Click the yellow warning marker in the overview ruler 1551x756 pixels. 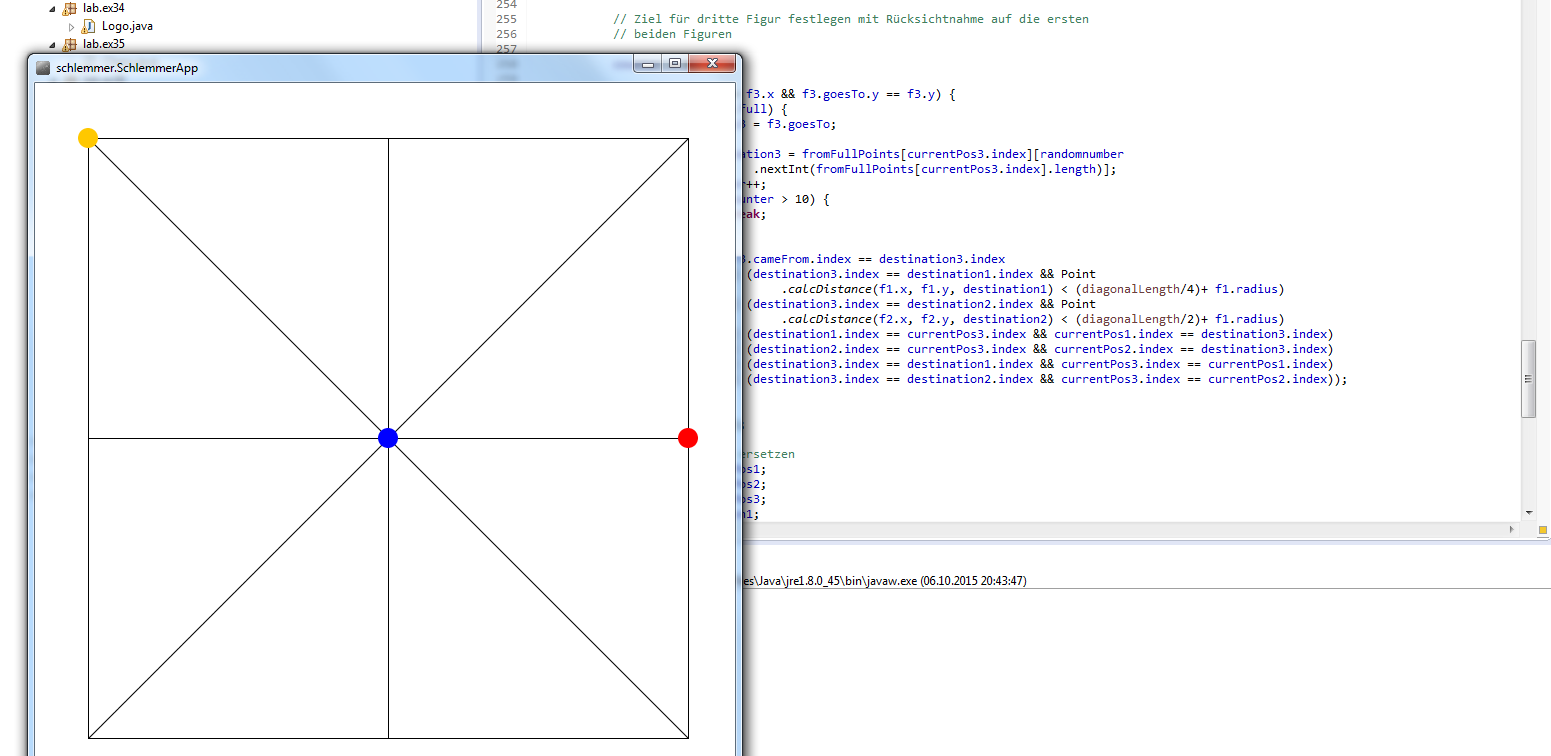click(x=1542, y=529)
